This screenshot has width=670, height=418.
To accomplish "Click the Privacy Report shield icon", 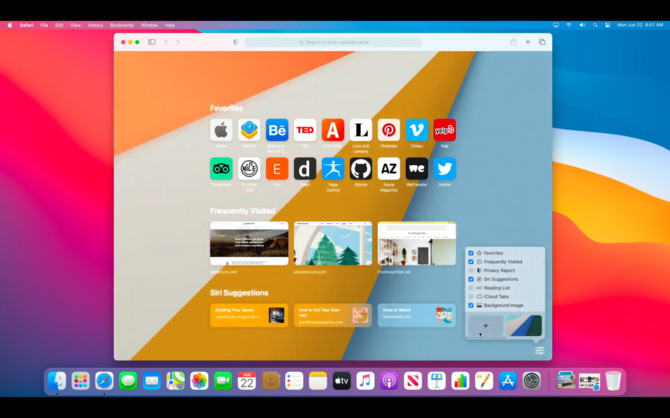I will [x=236, y=42].
